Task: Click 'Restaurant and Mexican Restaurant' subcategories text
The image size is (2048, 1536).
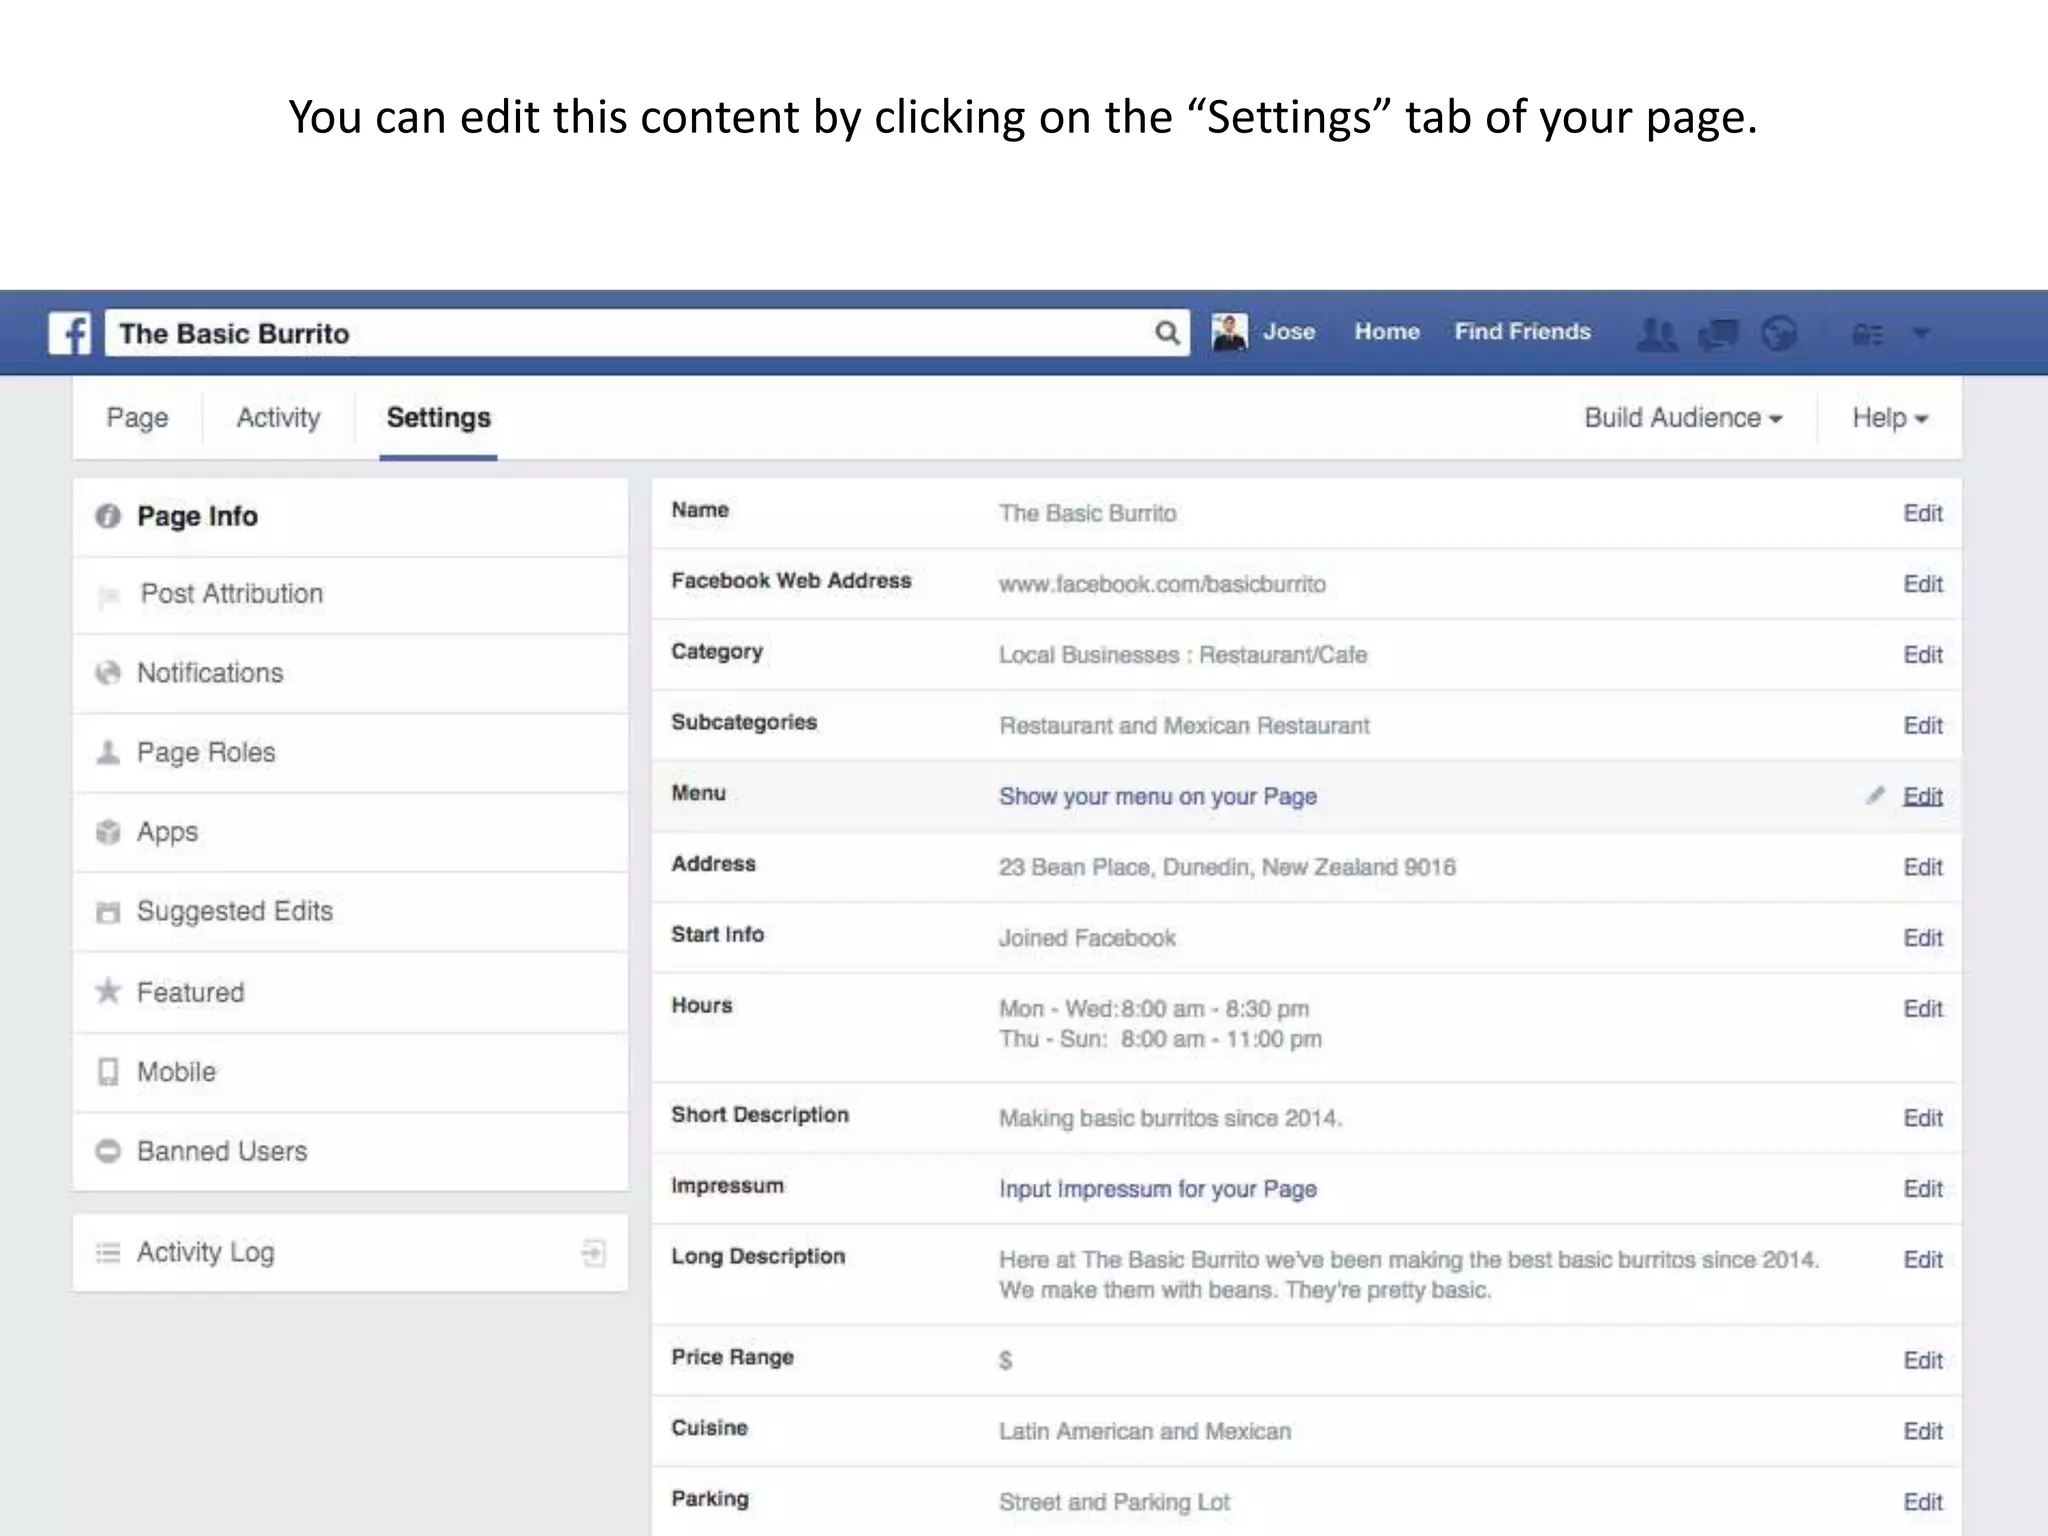Action: click(x=1184, y=726)
